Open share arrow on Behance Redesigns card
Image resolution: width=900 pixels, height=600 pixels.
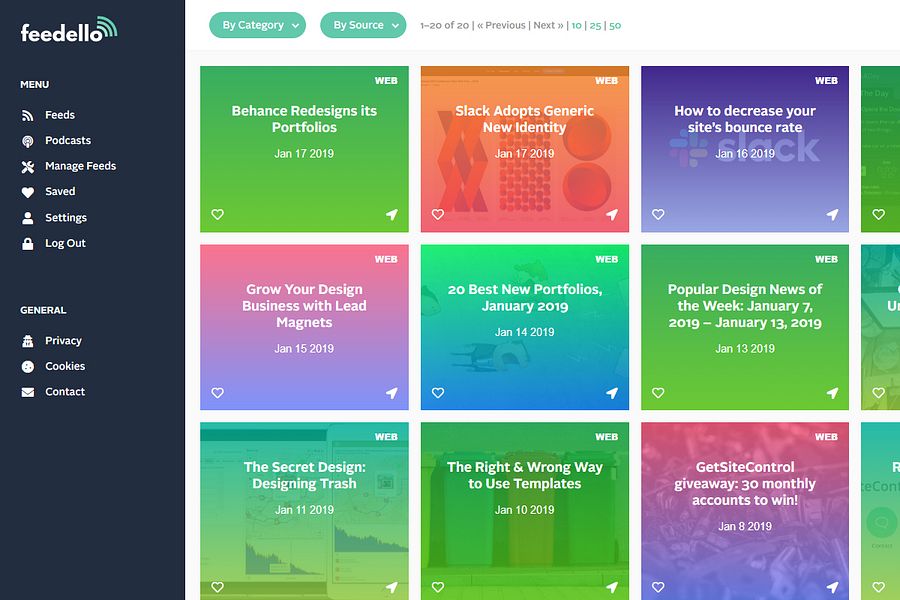click(x=391, y=214)
